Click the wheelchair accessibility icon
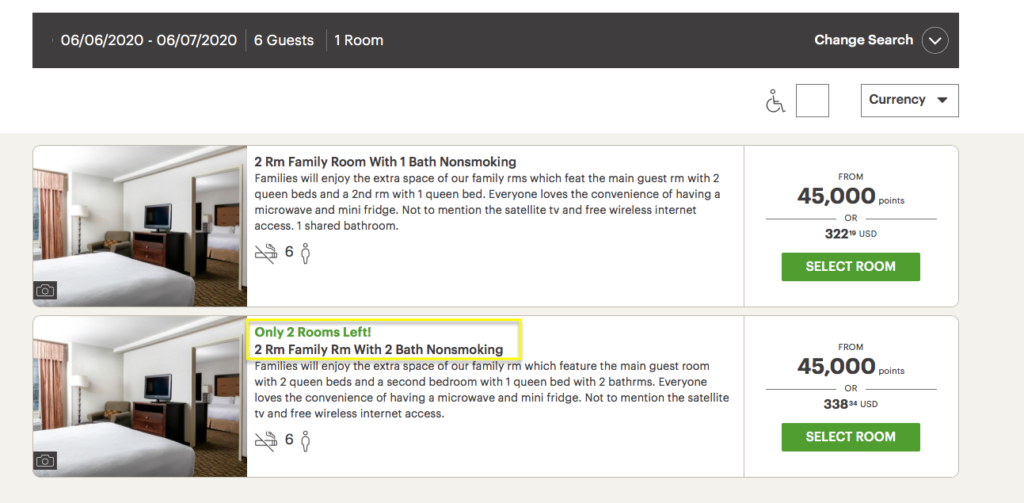Screen dimensions: 1024x503 775,101
